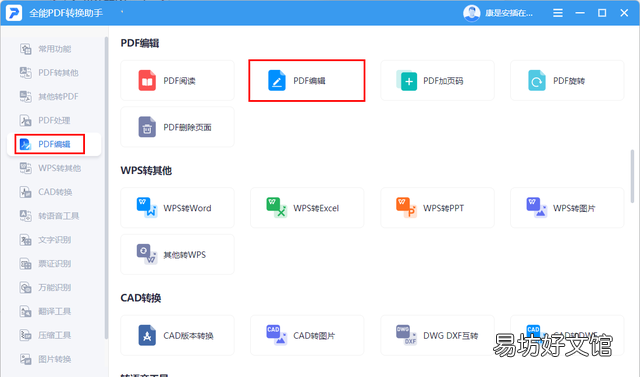
Task: Launch the blue PDF编辑 pencil icon
Action: 277,80
